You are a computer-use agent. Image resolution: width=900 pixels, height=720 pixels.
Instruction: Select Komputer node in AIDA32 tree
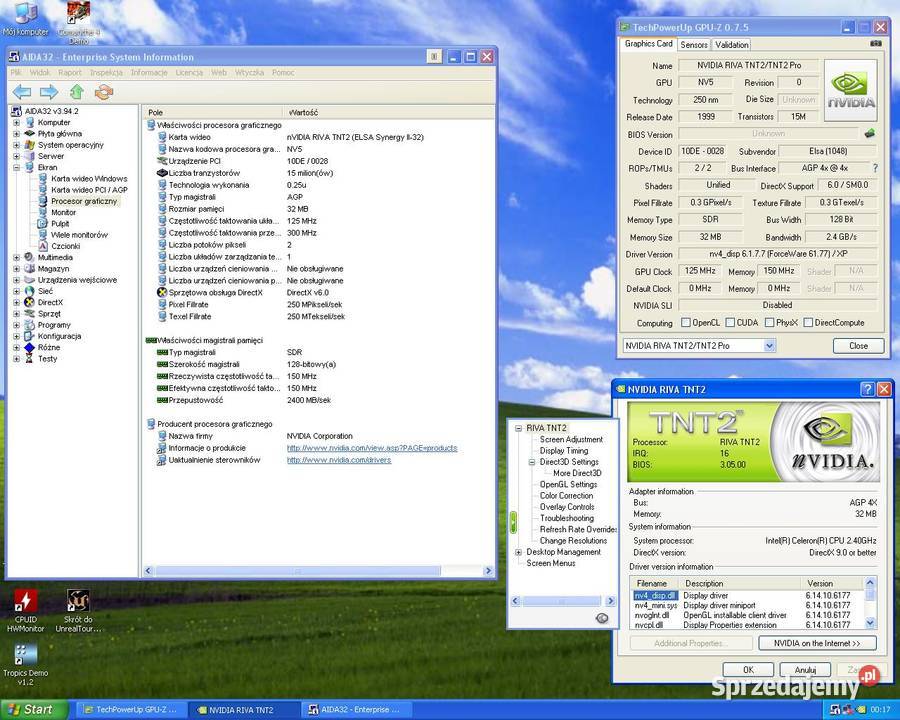(53, 122)
